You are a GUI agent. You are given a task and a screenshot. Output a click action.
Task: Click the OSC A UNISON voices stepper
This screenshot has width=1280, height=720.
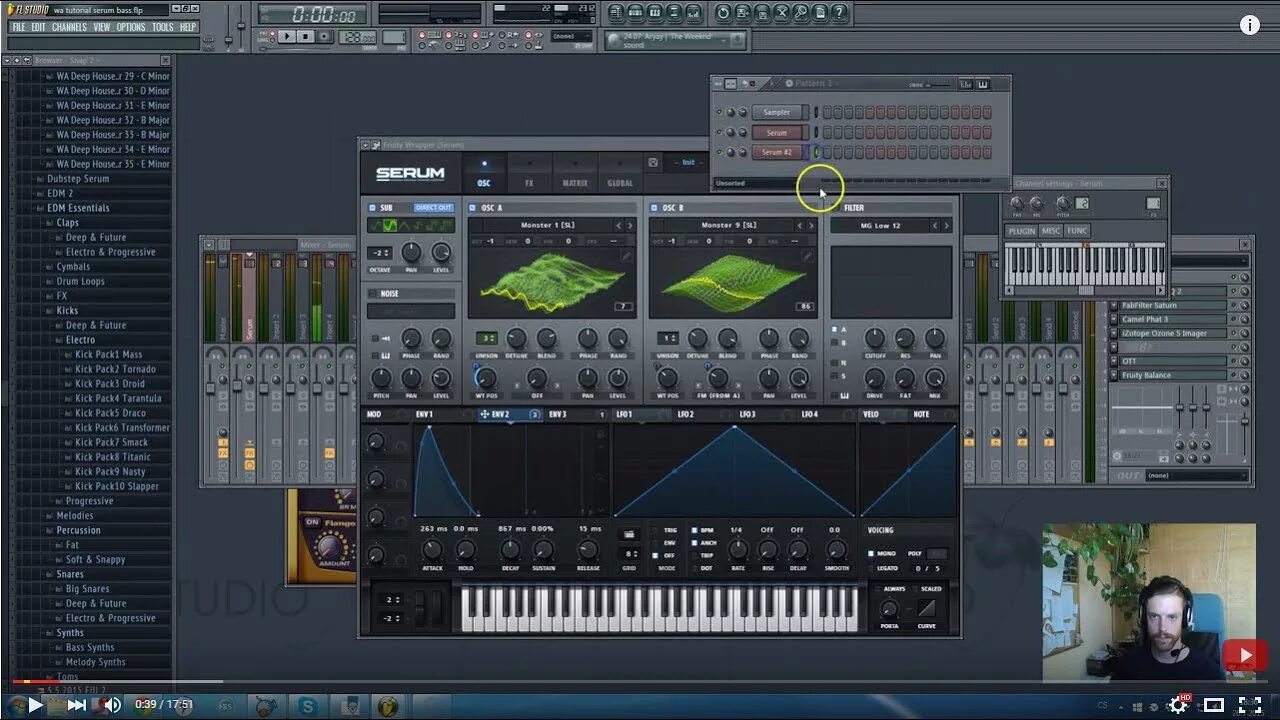tap(487, 338)
